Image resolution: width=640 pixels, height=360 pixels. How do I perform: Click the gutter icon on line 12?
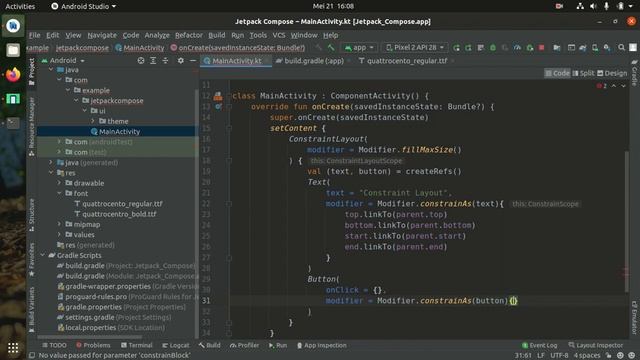click(218, 96)
